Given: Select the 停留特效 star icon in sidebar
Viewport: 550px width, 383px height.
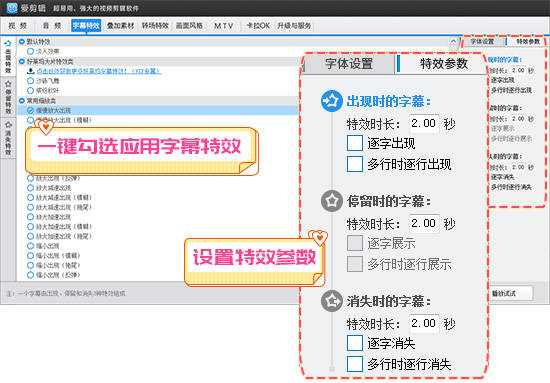Looking at the screenshot, I should point(8,84).
